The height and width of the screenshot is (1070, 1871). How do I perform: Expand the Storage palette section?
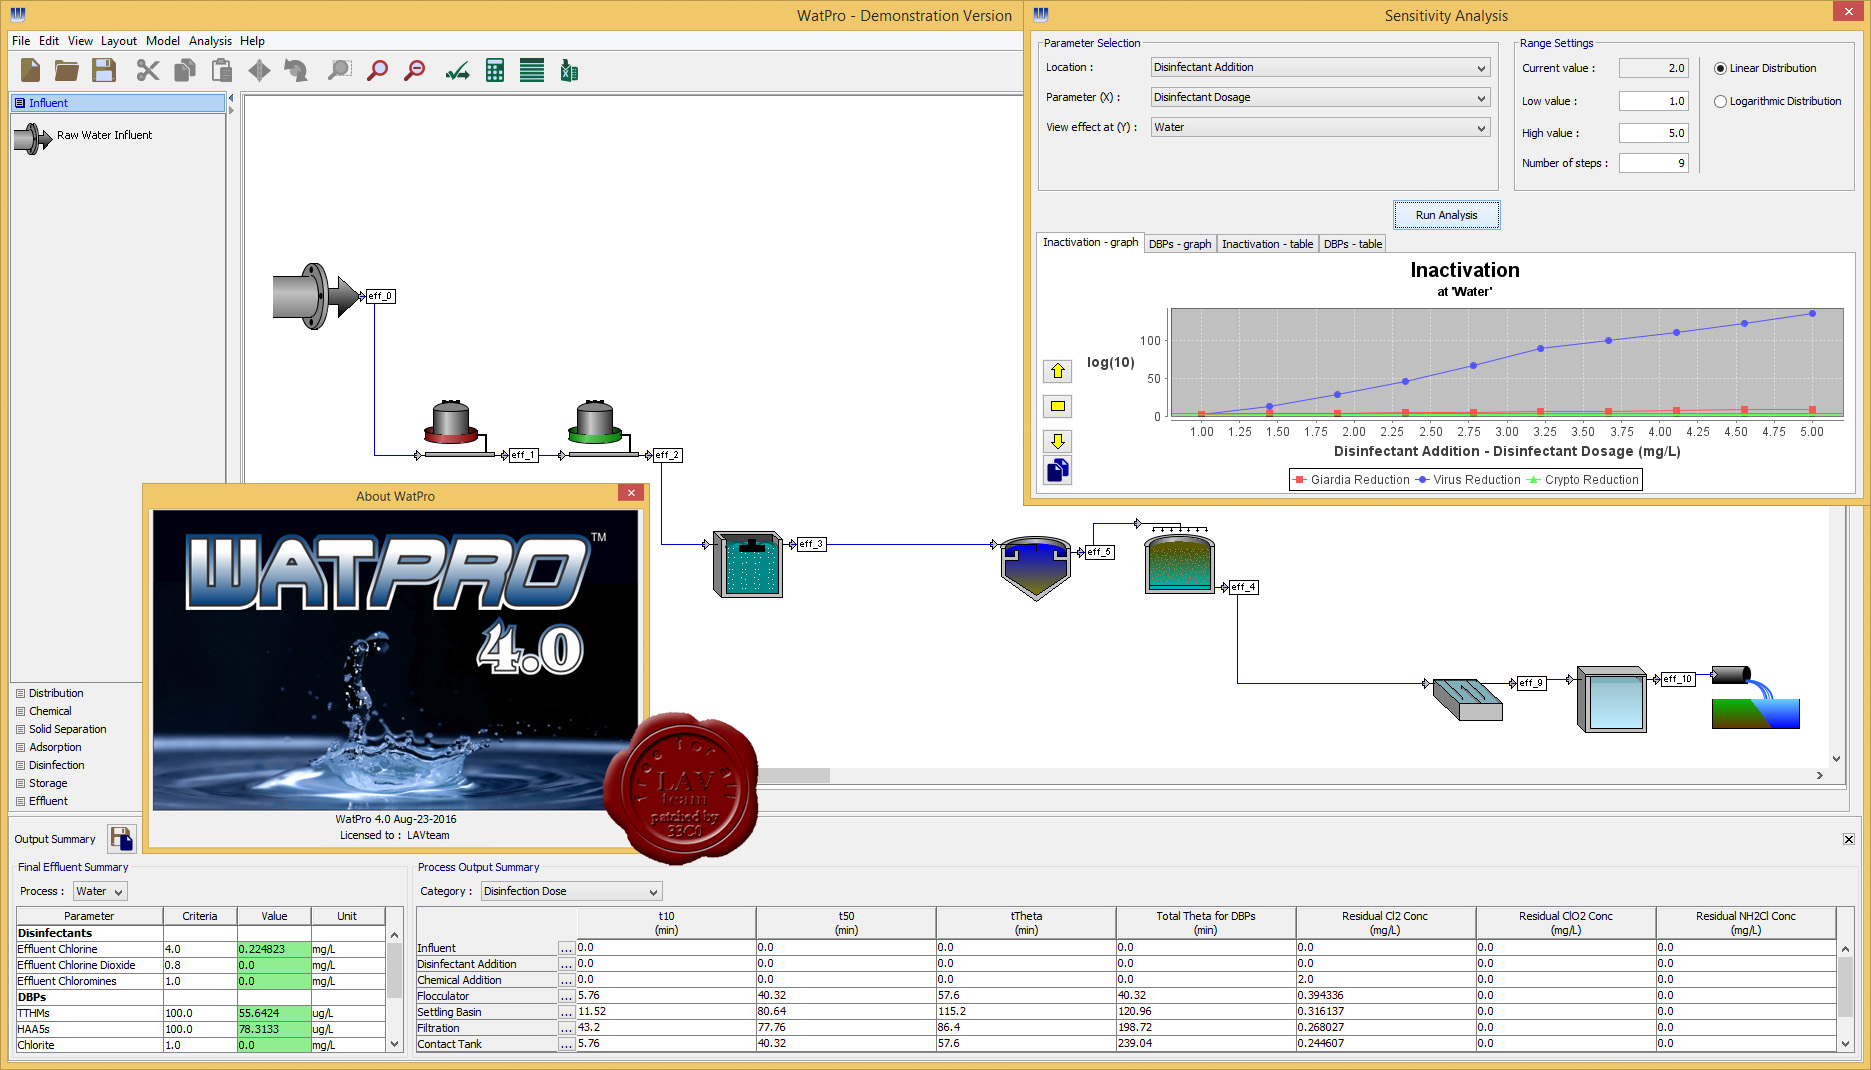48,783
